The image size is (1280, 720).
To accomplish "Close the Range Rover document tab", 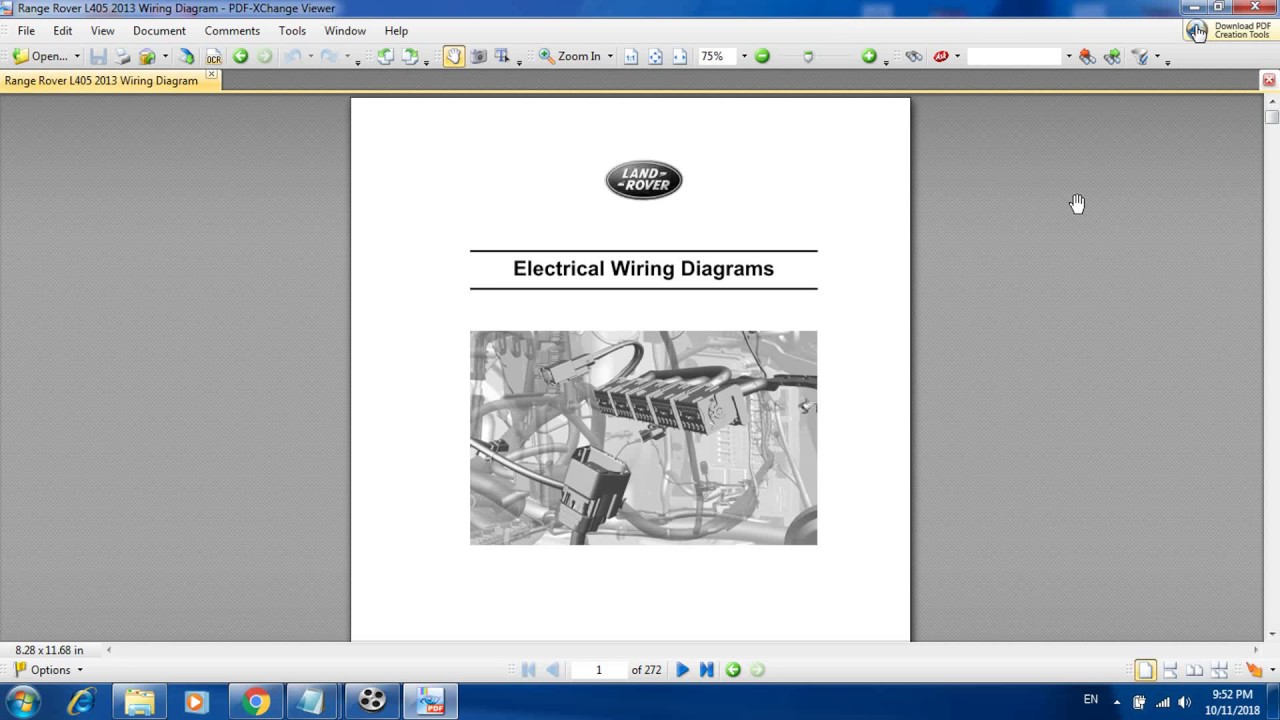I will (212, 75).
